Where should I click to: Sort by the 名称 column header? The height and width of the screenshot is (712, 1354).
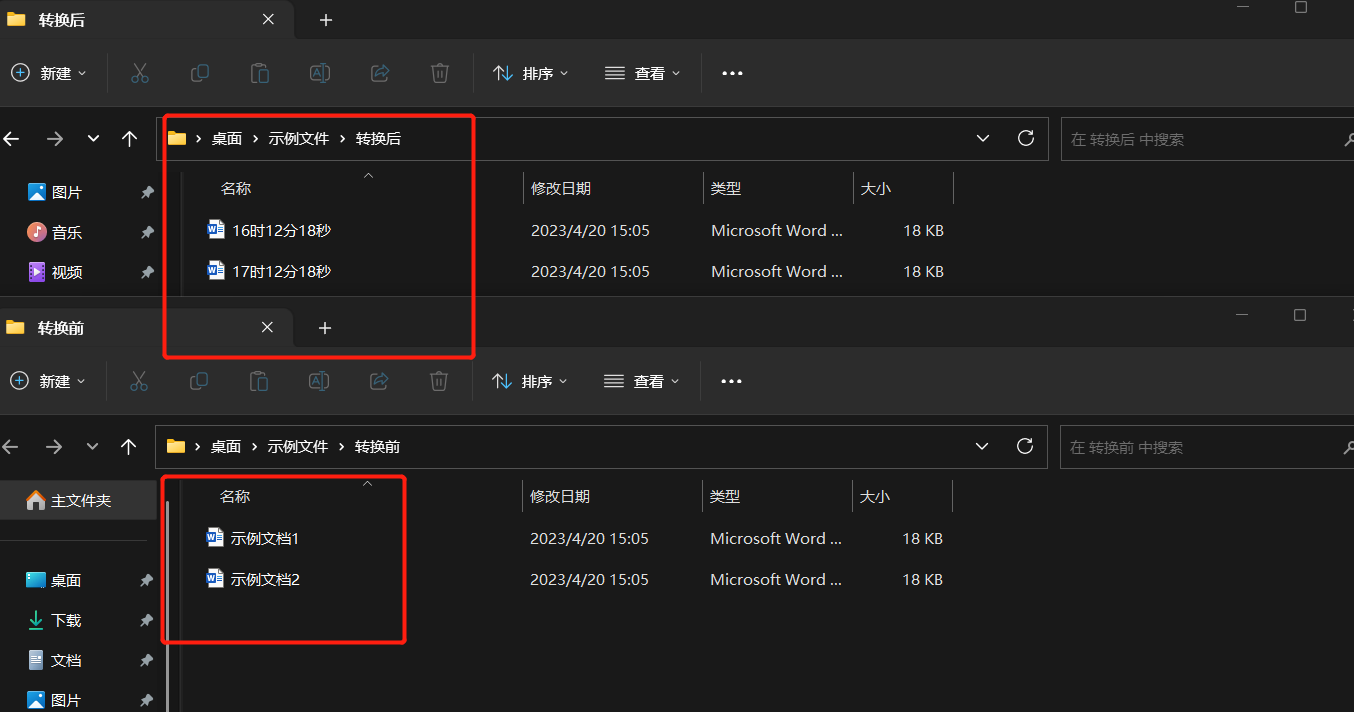coord(236,188)
